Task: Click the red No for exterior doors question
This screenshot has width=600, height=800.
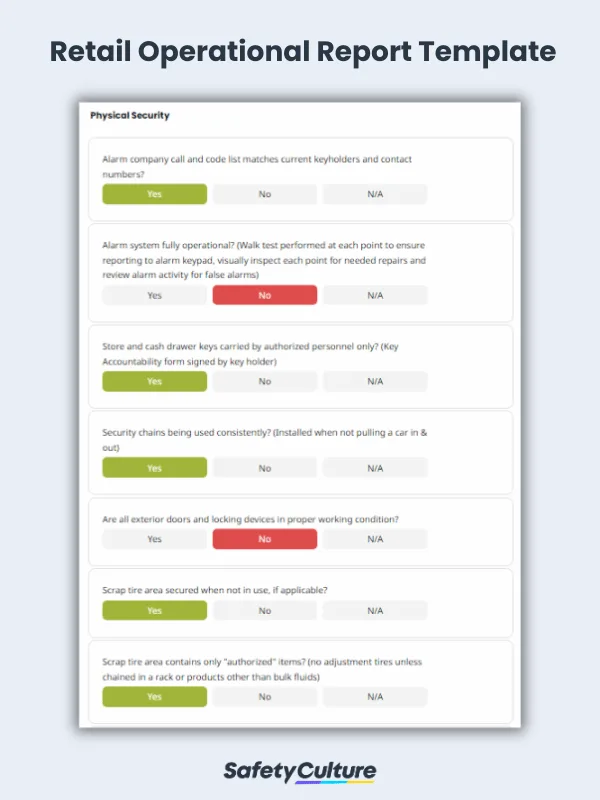Action: click(265, 539)
